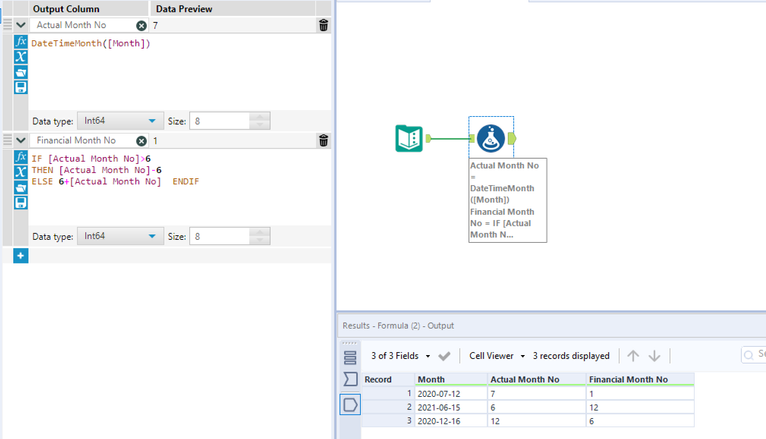The width and height of the screenshot is (766, 439).
Task: Clear the Actual Month No column name
Action: click(x=141, y=25)
